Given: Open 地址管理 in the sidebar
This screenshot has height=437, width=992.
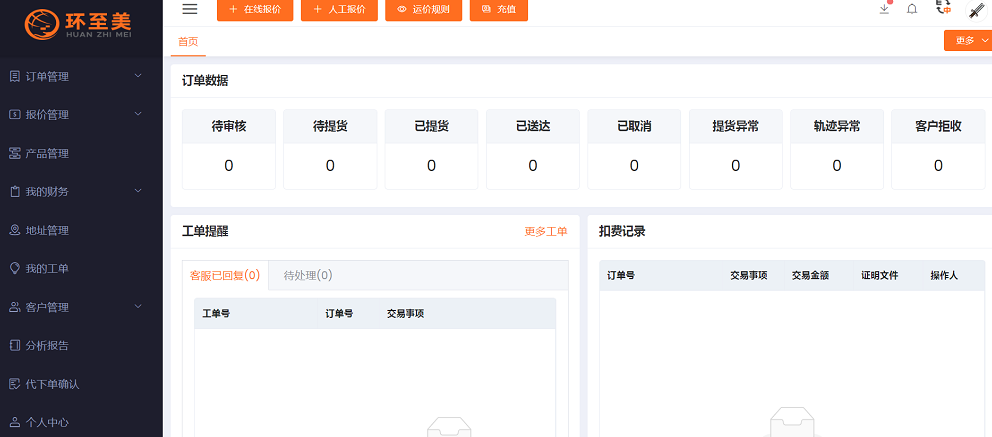Looking at the screenshot, I should pos(47,230).
